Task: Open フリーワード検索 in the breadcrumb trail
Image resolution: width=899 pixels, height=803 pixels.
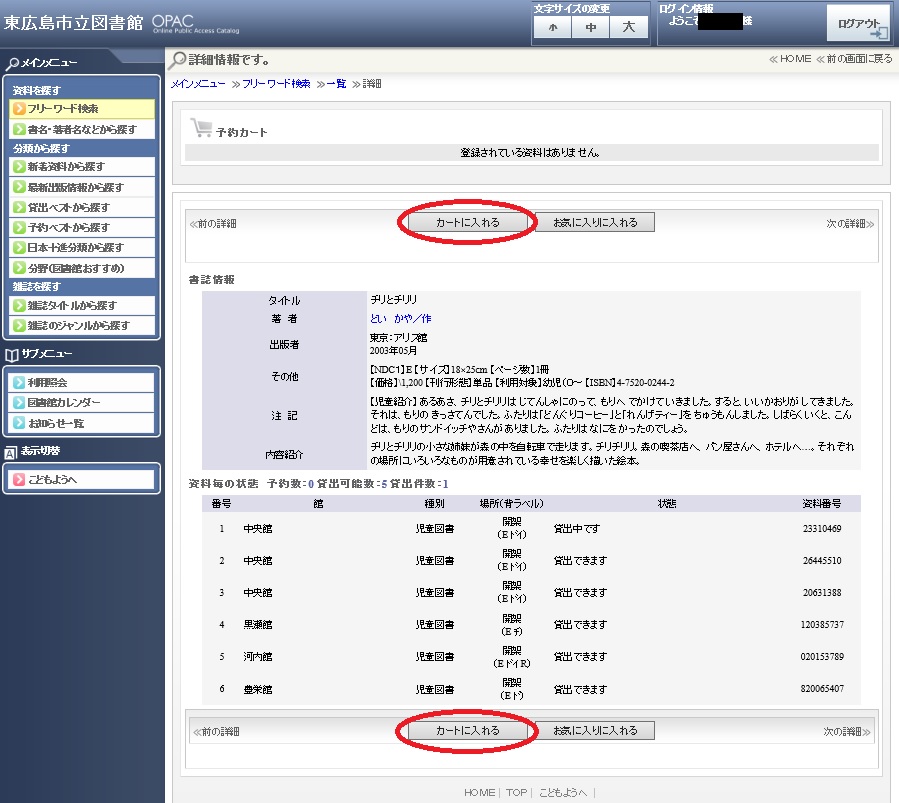Action: click(276, 84)
